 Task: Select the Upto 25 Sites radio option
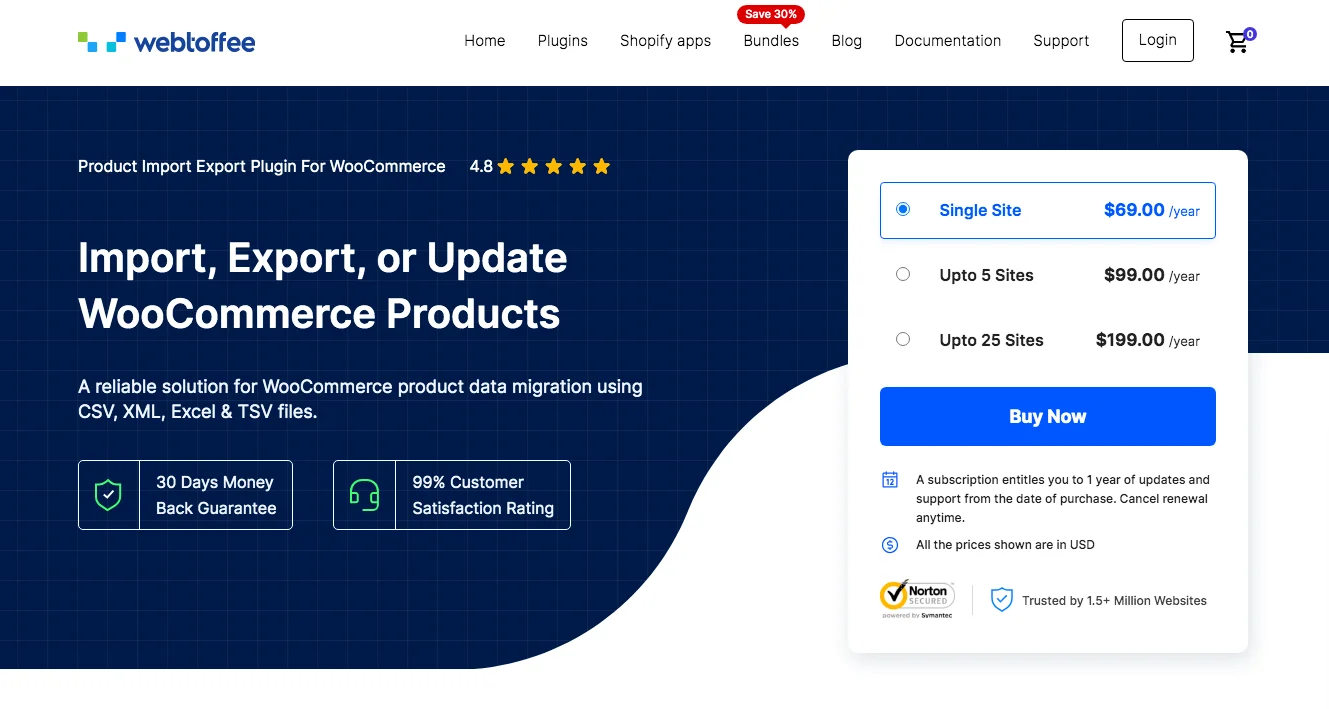point(903,339)
